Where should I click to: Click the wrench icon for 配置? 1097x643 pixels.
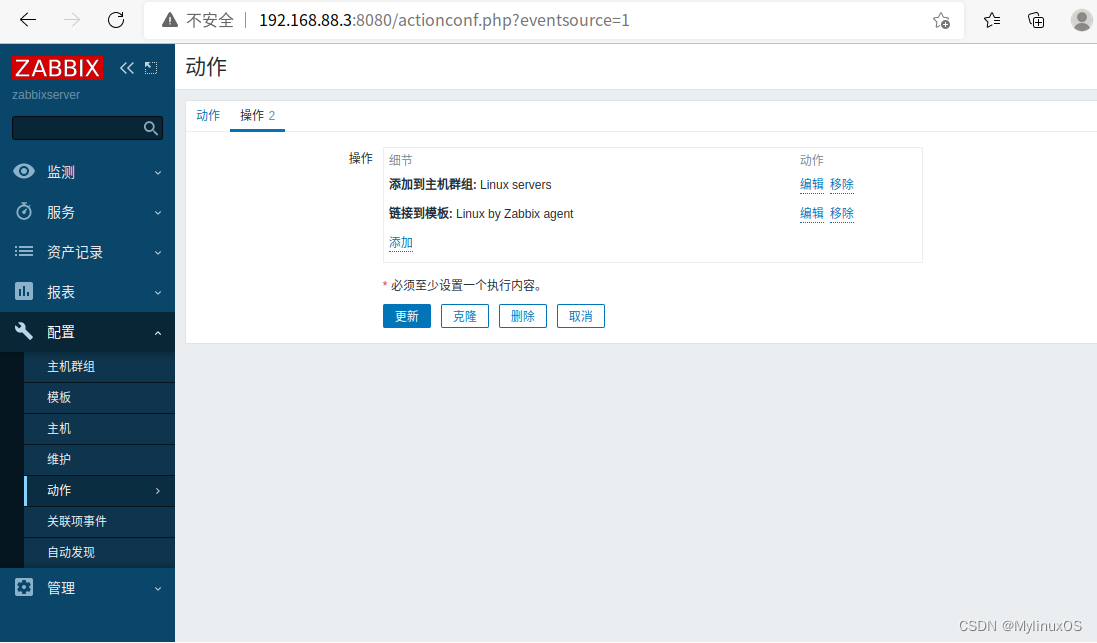[24, 331]
